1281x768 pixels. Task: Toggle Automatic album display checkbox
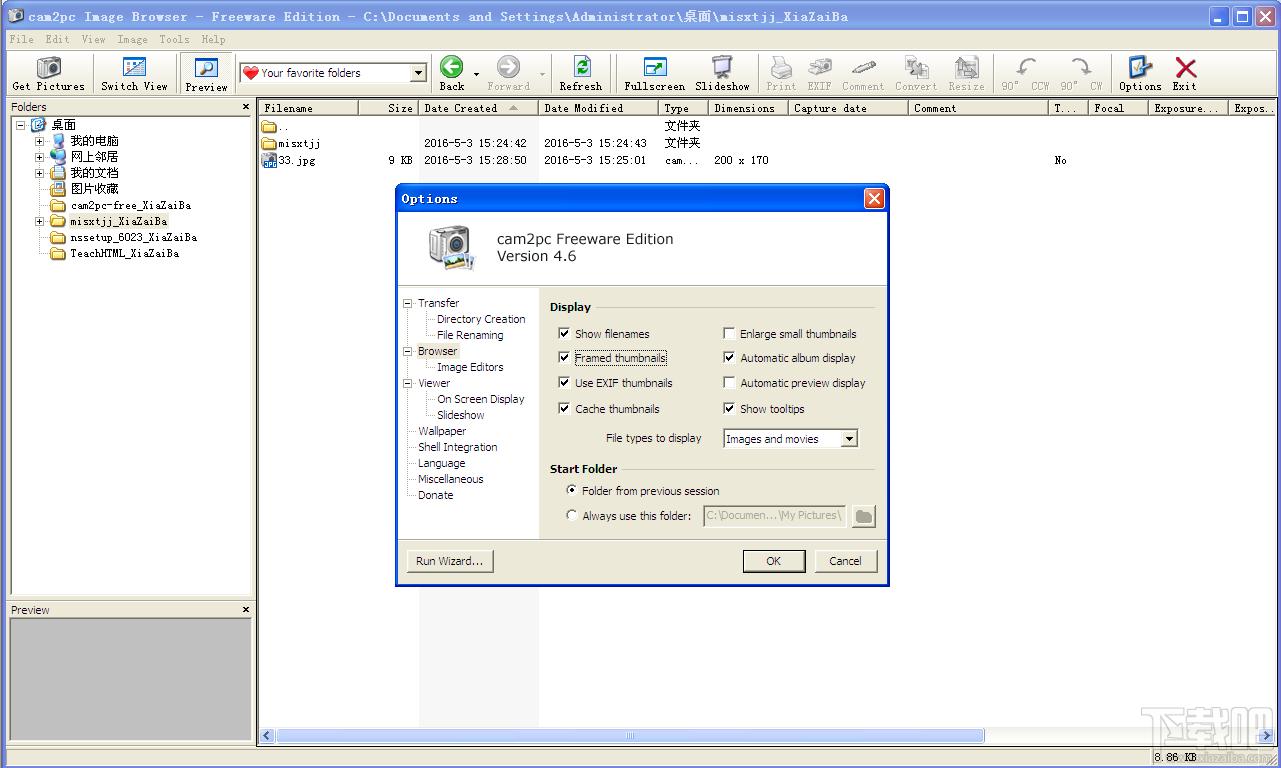click(x=730, y=358)
